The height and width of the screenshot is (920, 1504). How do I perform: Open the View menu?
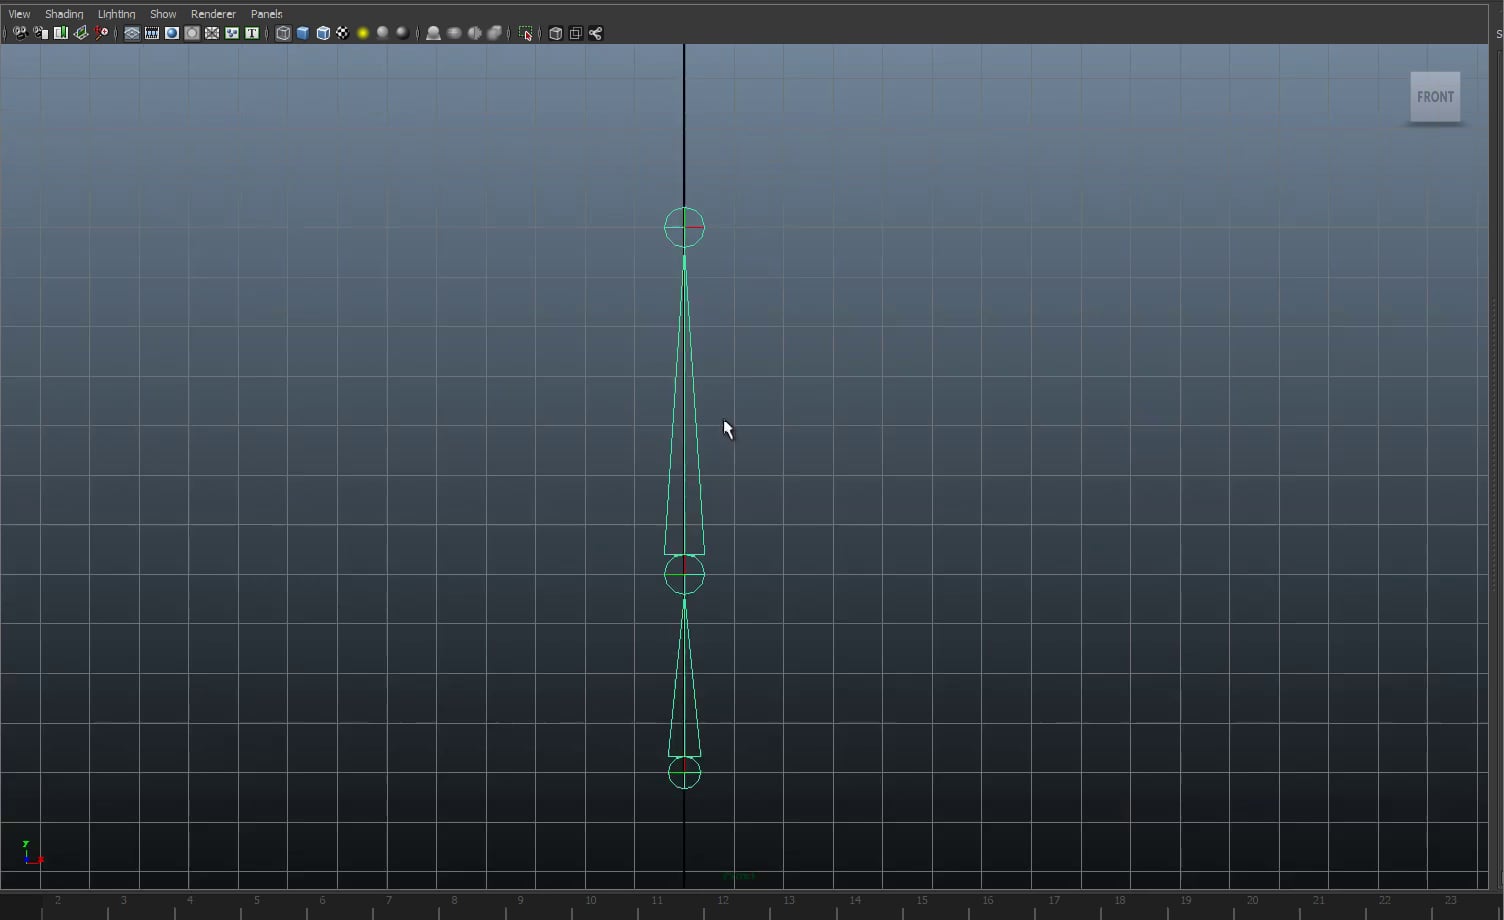click(x=19, y=14)
